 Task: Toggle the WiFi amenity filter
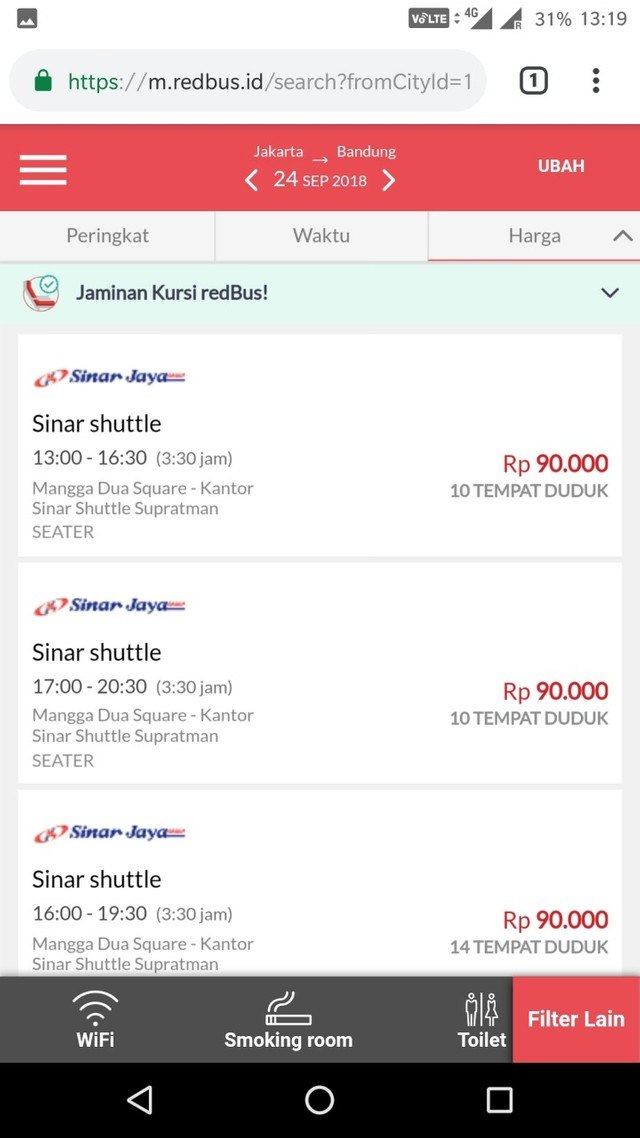point(96,1019)
